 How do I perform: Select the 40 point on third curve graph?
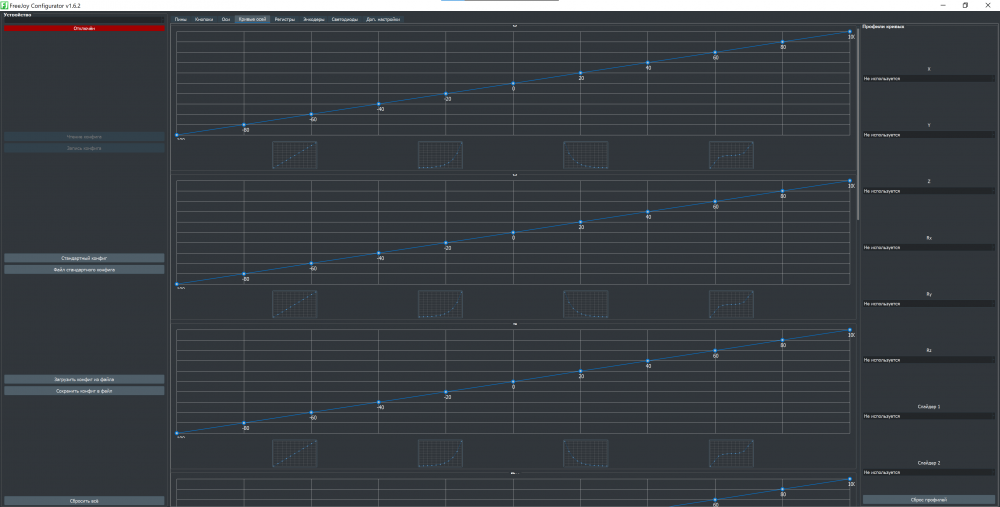pyautogui.click(x=647, y=361)
